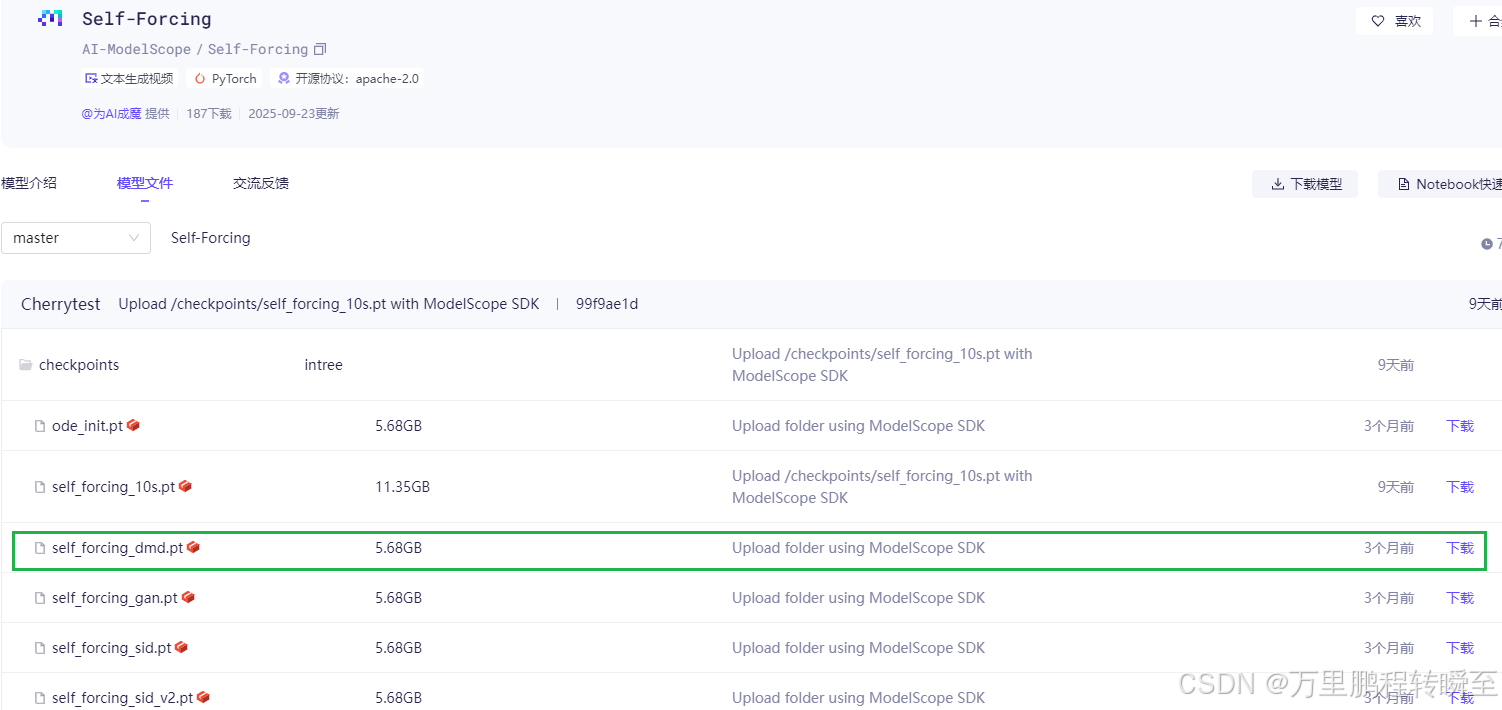1502x710 pixels.
Task: Click the file icon beside ode_init.pt
Action: pyautogui.click(x=41, y=426)
